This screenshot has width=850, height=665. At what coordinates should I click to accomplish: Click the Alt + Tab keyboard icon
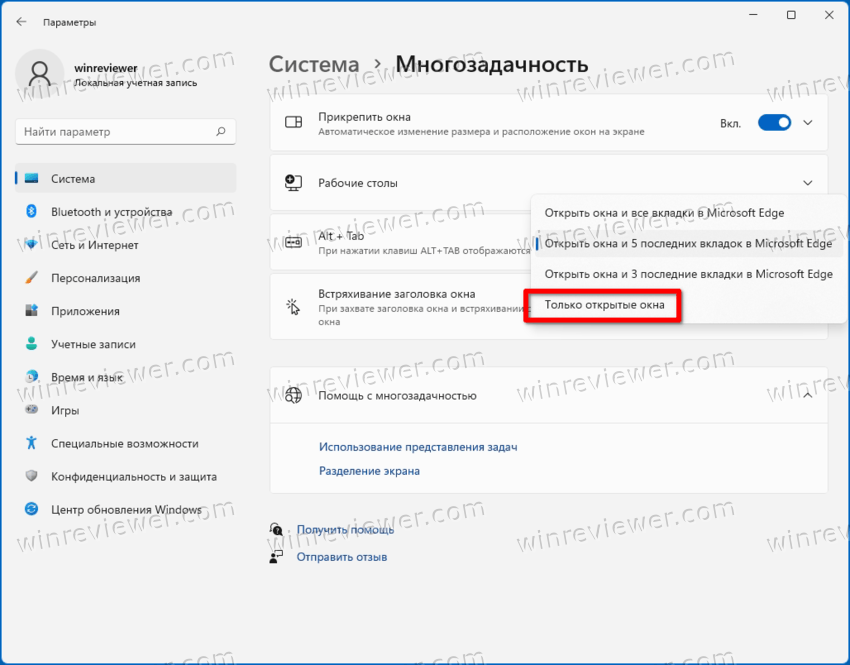293,242
